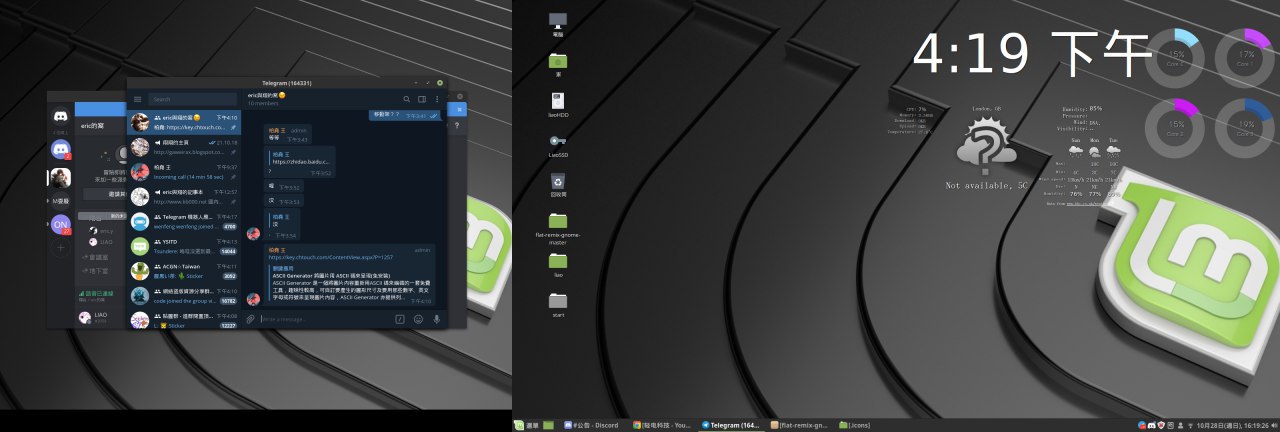Viewport: 1280px width, 432px height.
Task: Open the gawairac.blogspot channel chat
Action: (x=184, y=147)
